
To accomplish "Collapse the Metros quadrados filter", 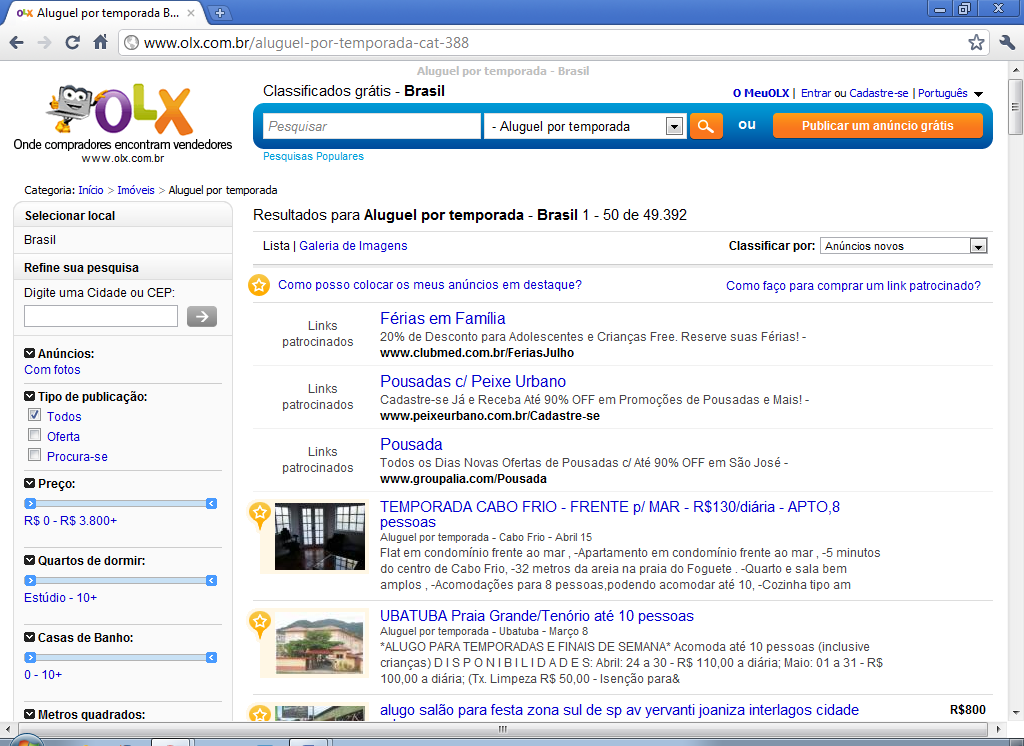I will point(29,715).
